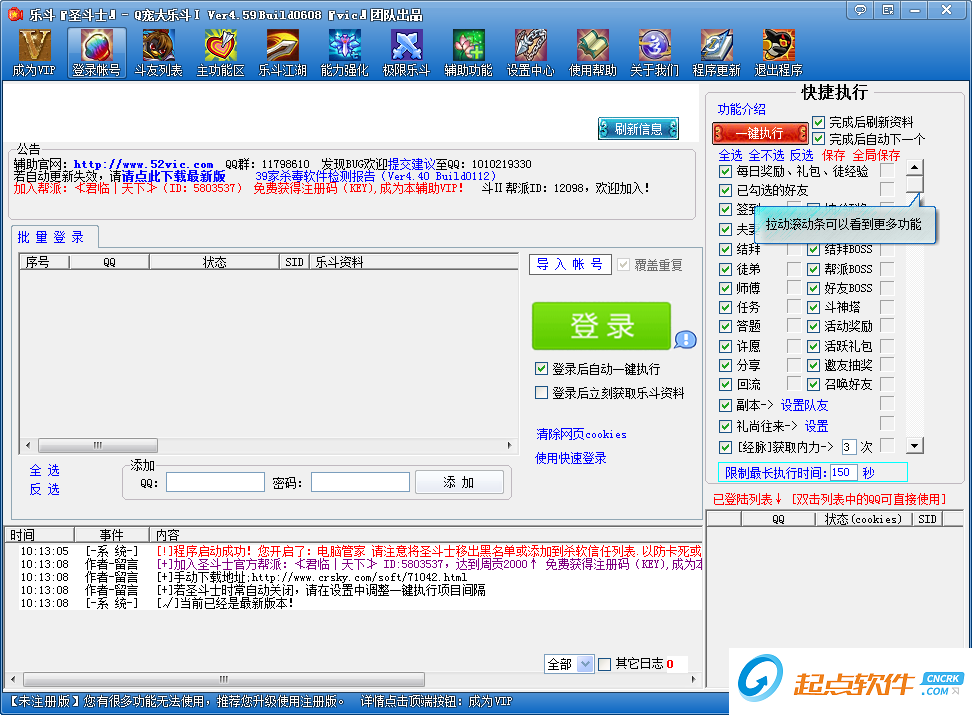Click the 退出程序 exit icon

[778, 52]
